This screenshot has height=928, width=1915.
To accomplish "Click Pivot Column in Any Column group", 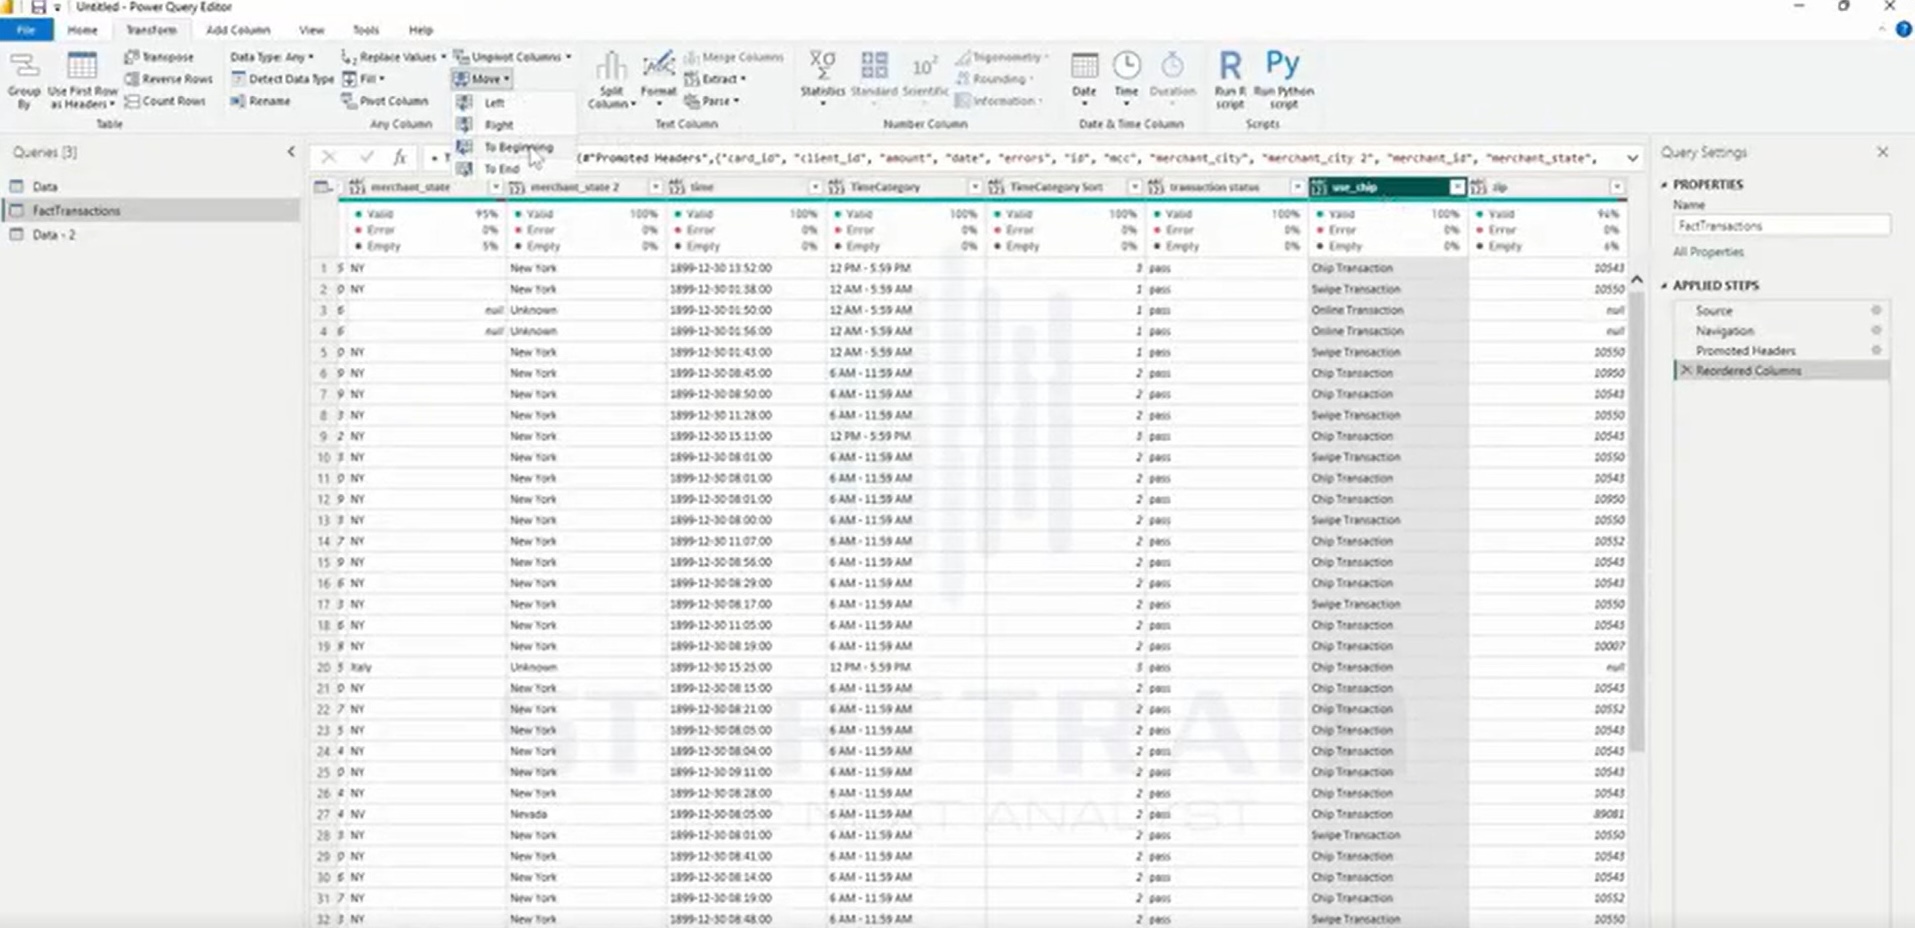I will click(x=385, y=101).
